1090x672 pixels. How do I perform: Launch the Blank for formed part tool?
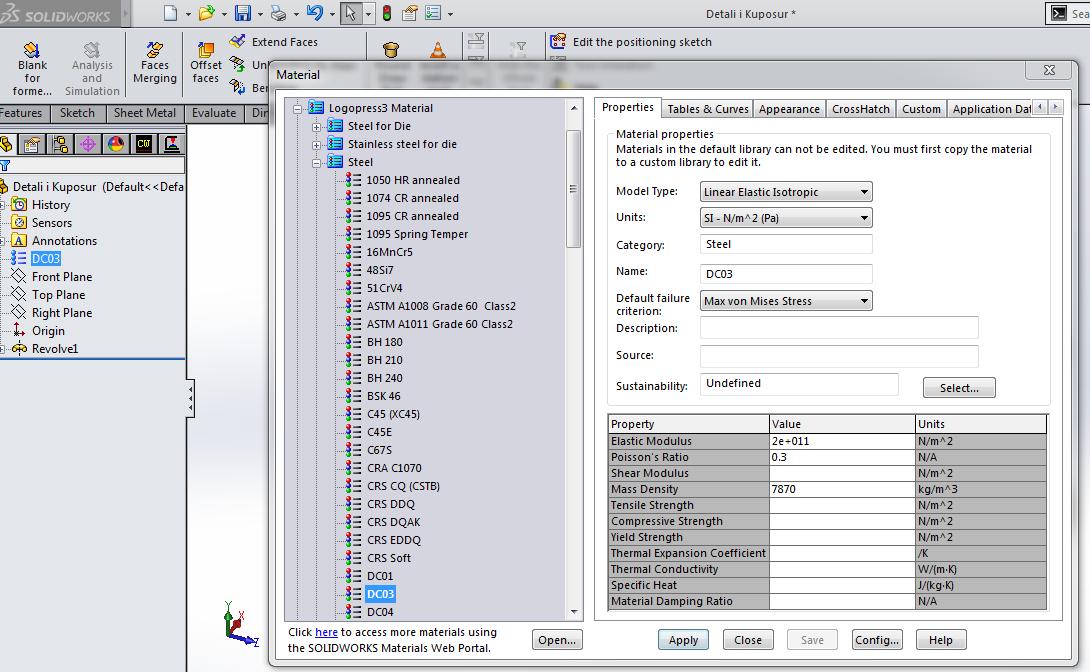coord(32,69)
